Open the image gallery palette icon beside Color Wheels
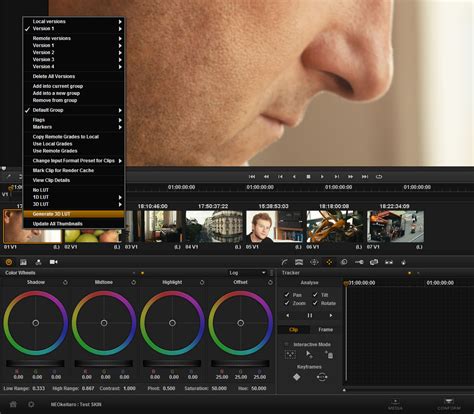Viewport: 474px width, 414px height. tap(23, 262)
